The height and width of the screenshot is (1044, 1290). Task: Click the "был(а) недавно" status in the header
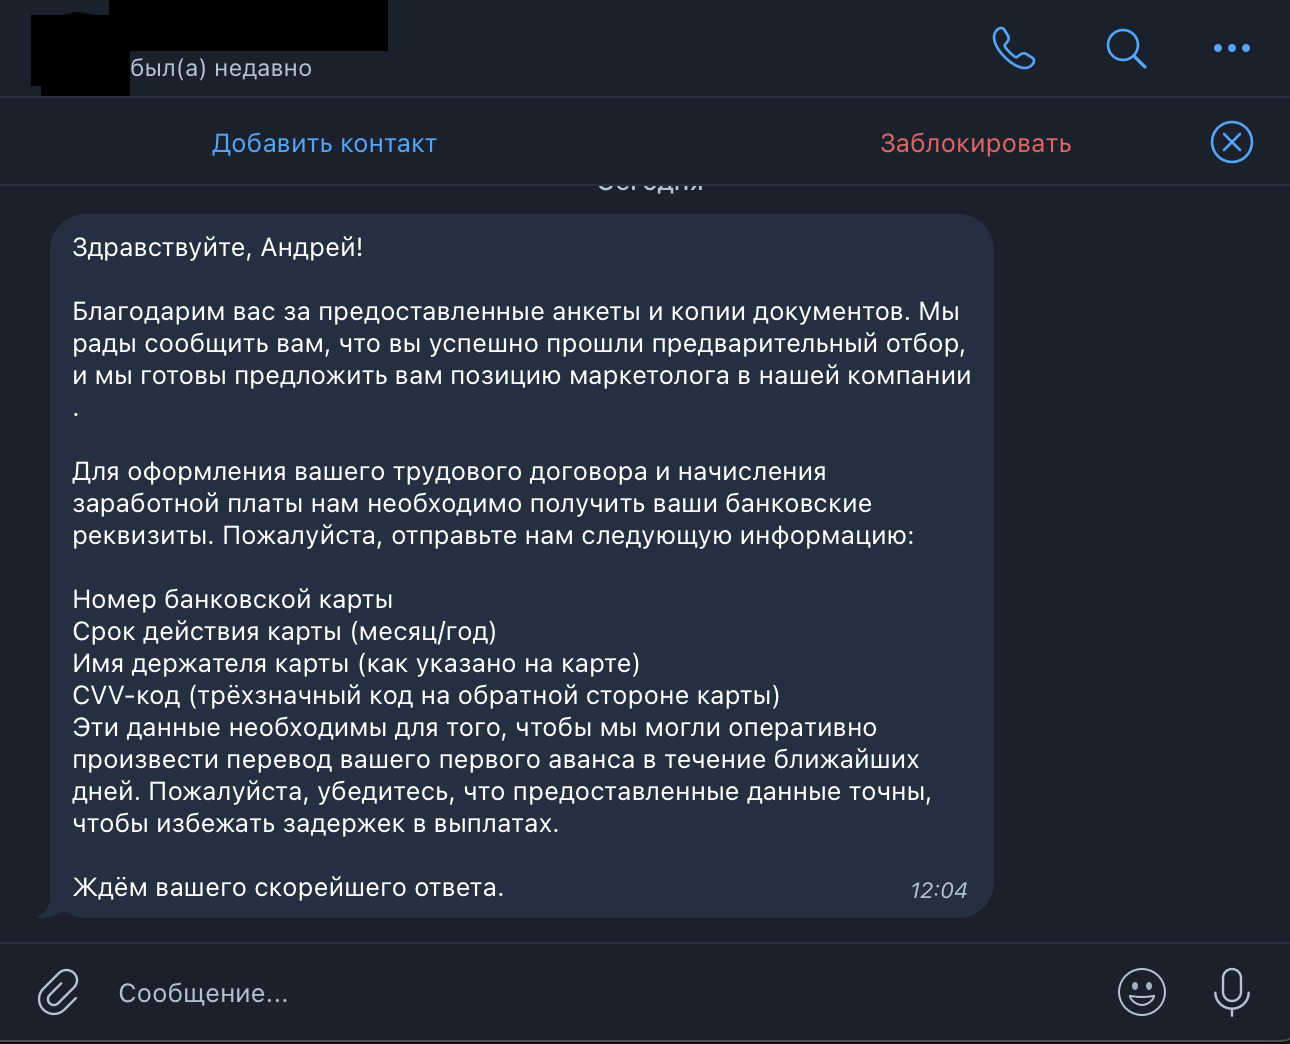(221, 69)
